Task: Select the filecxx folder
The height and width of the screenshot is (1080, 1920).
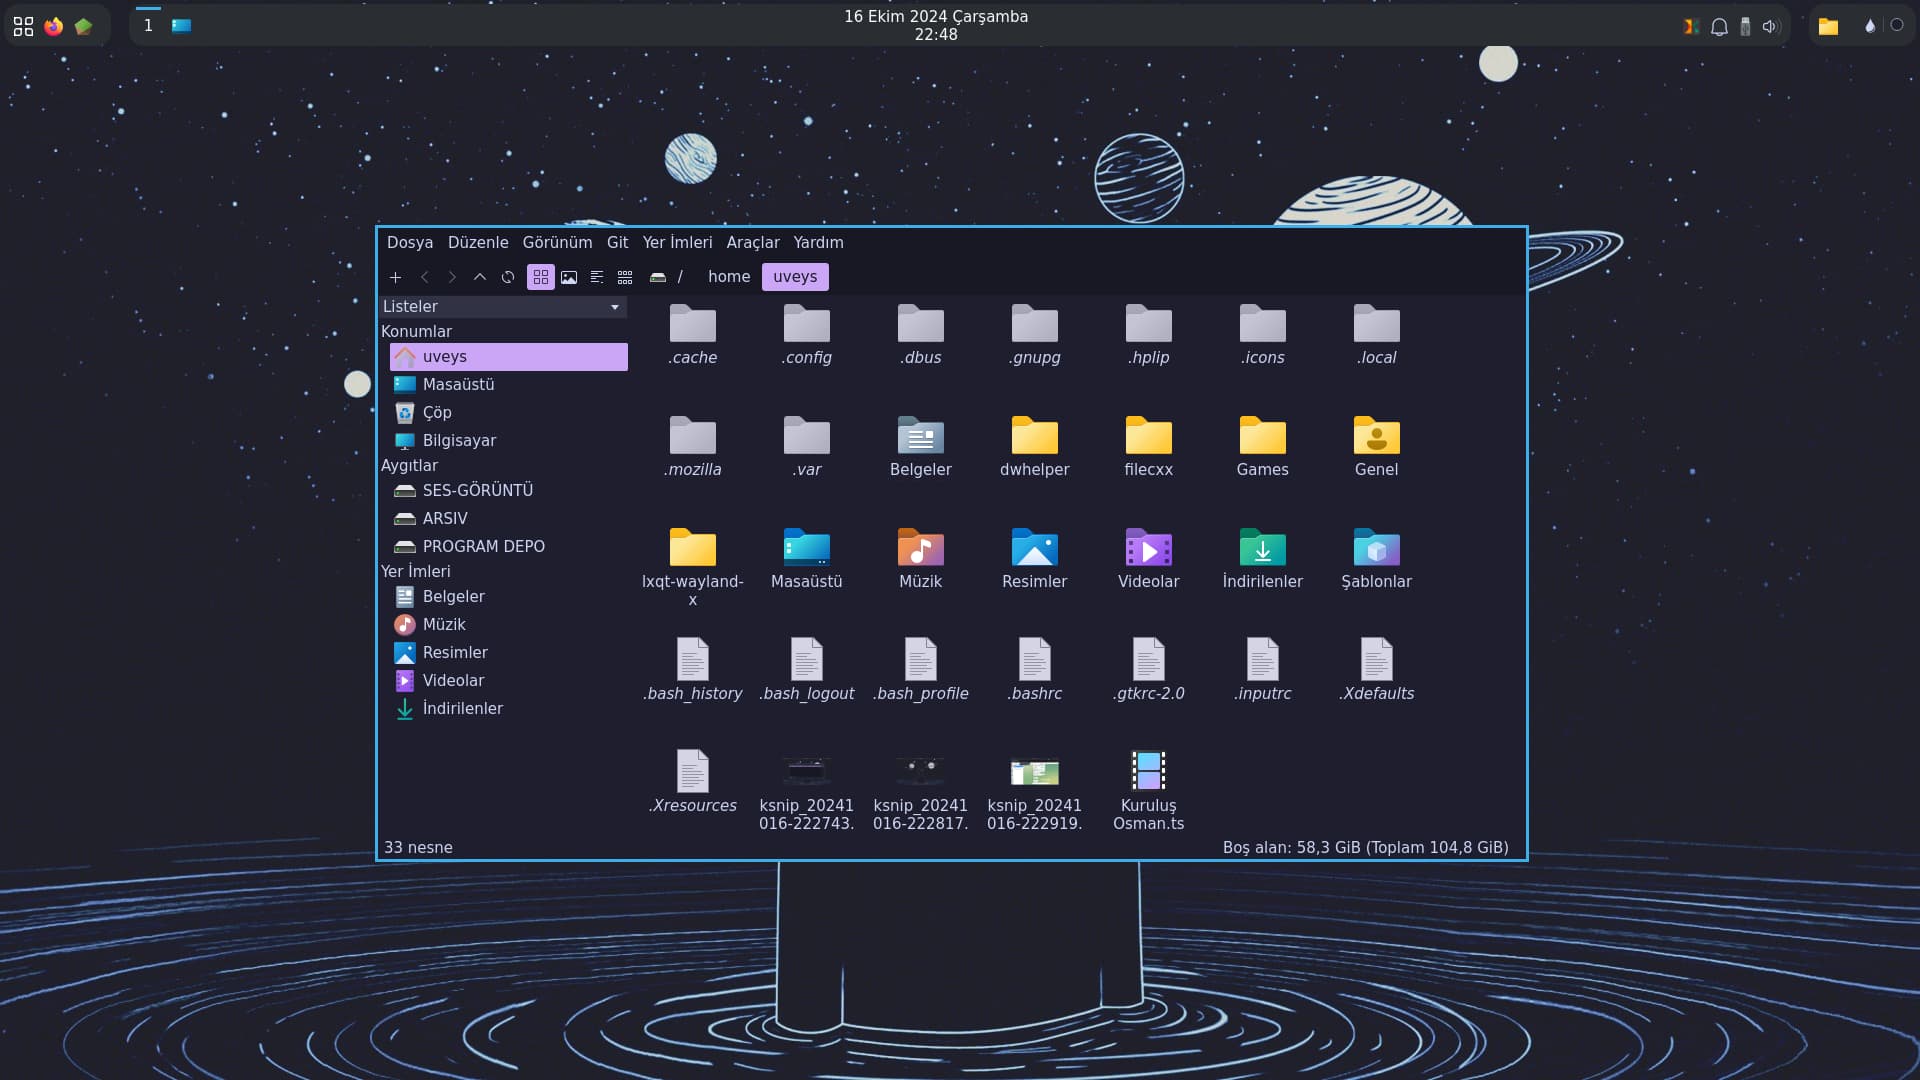Action: click(1149, 447)
